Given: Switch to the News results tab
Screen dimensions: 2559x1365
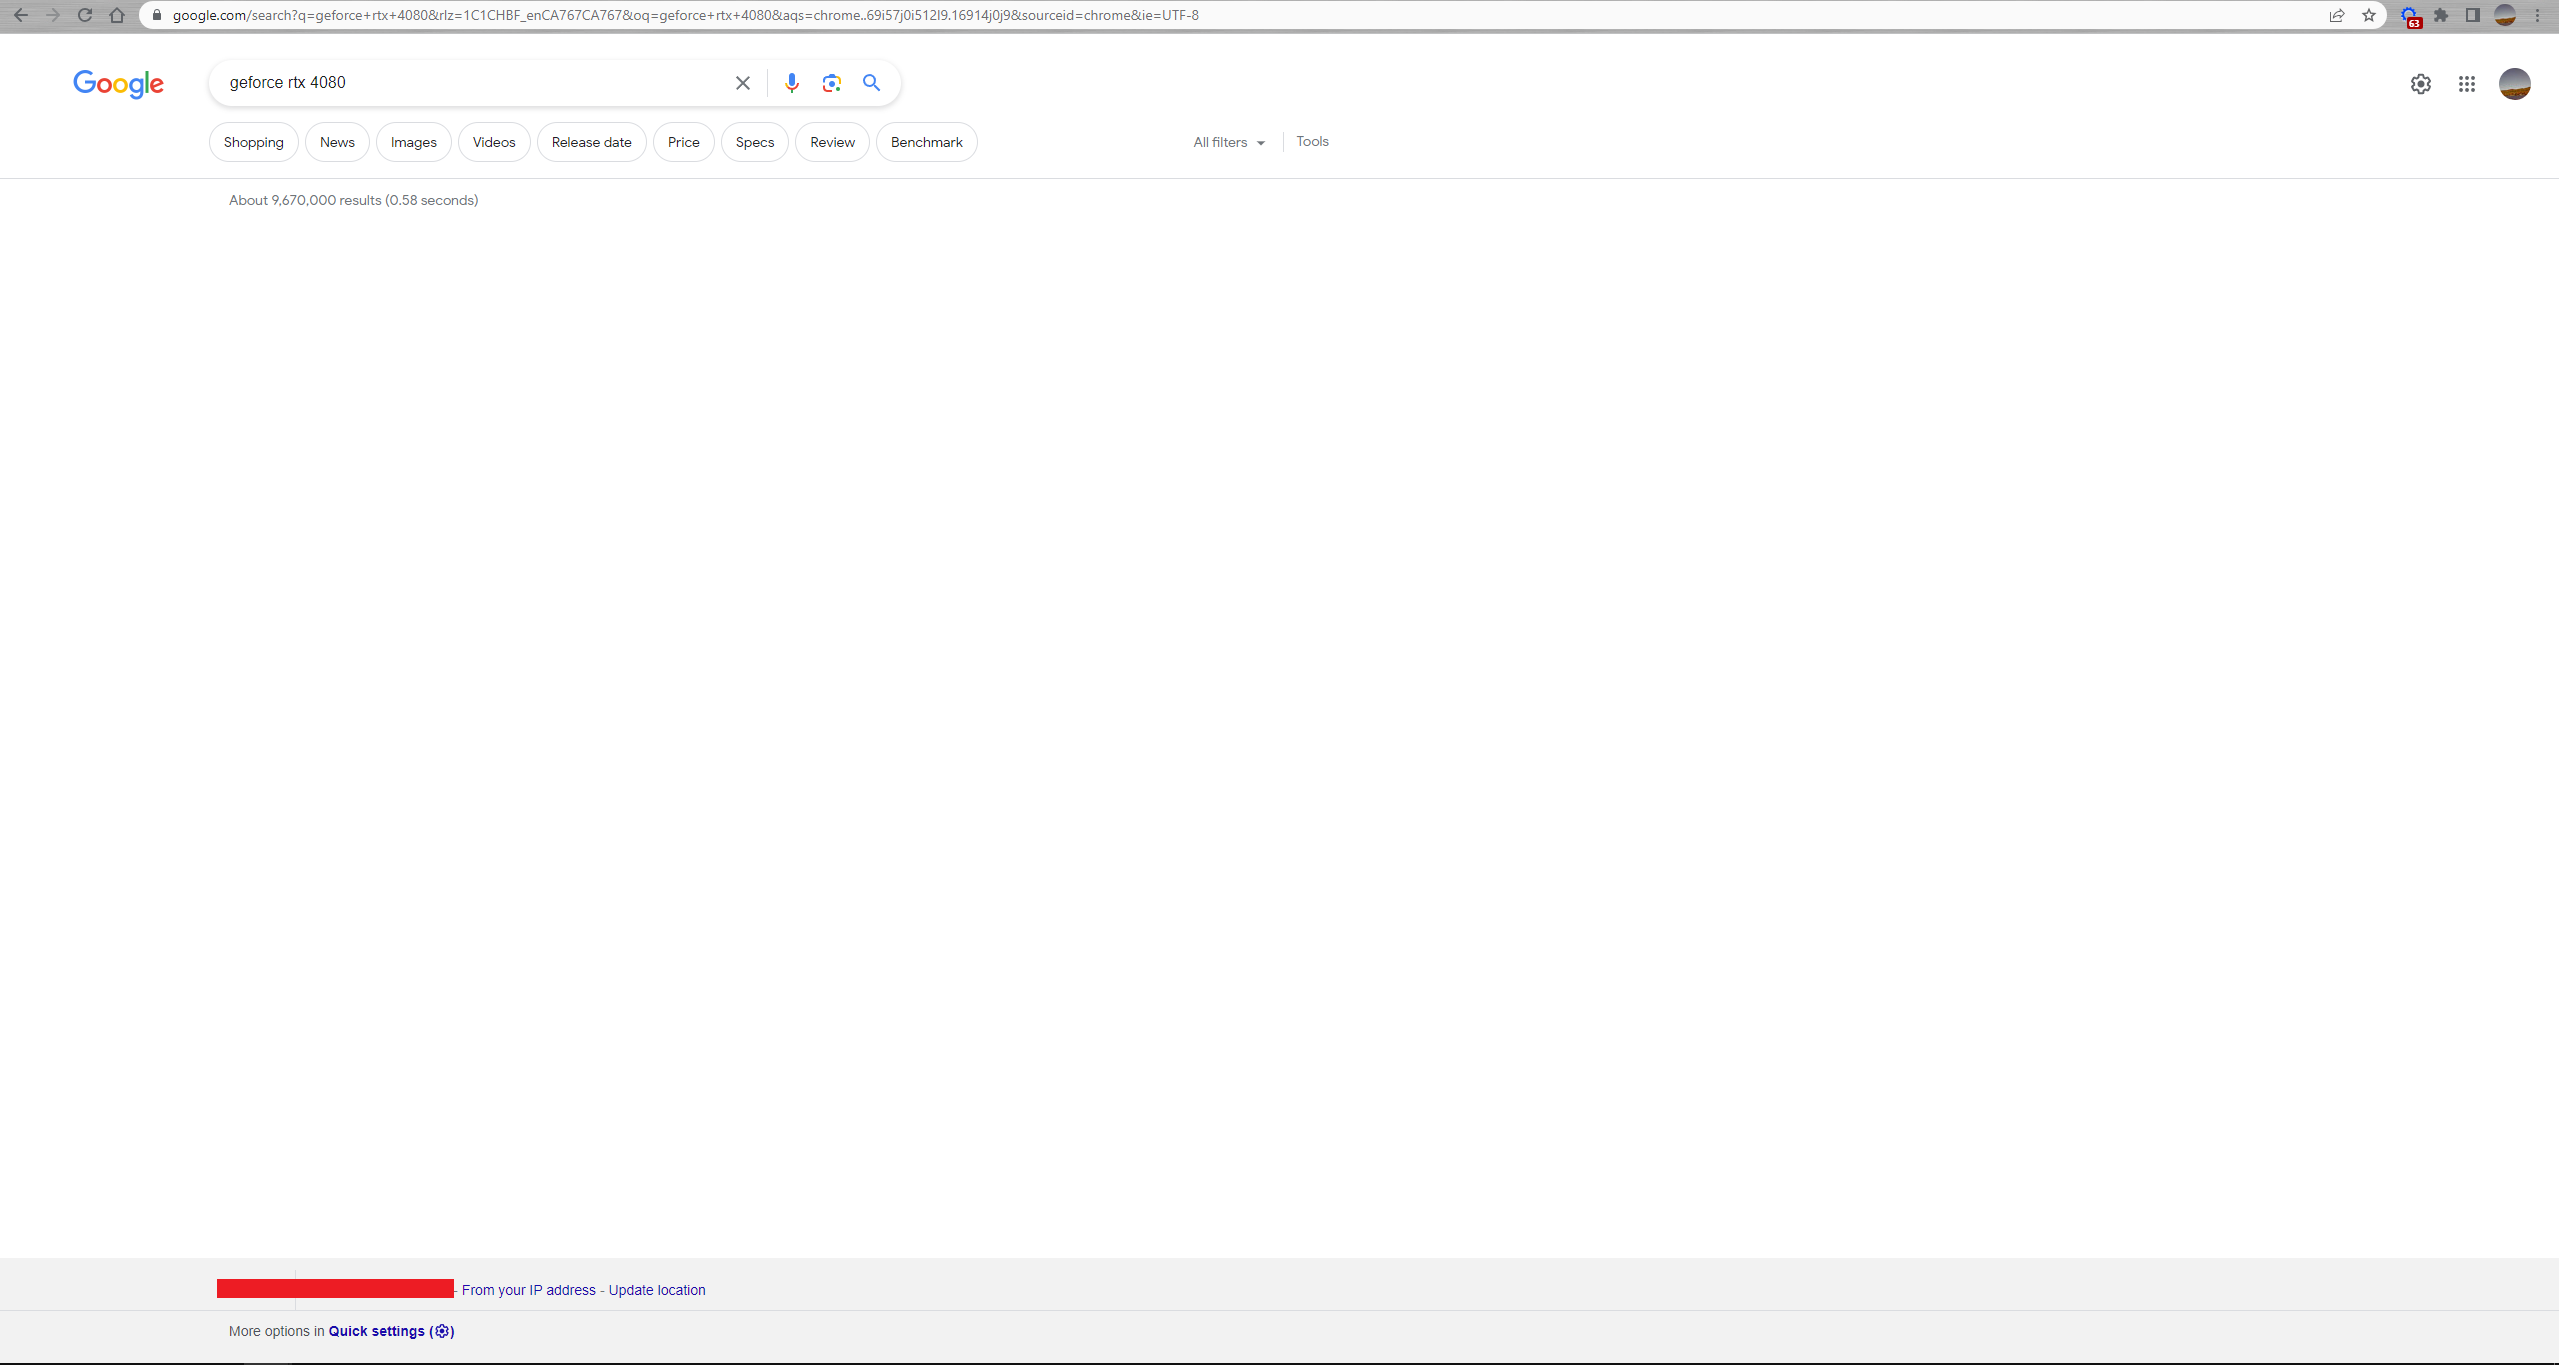Looking at the screenshot, I should click(337, 142).
